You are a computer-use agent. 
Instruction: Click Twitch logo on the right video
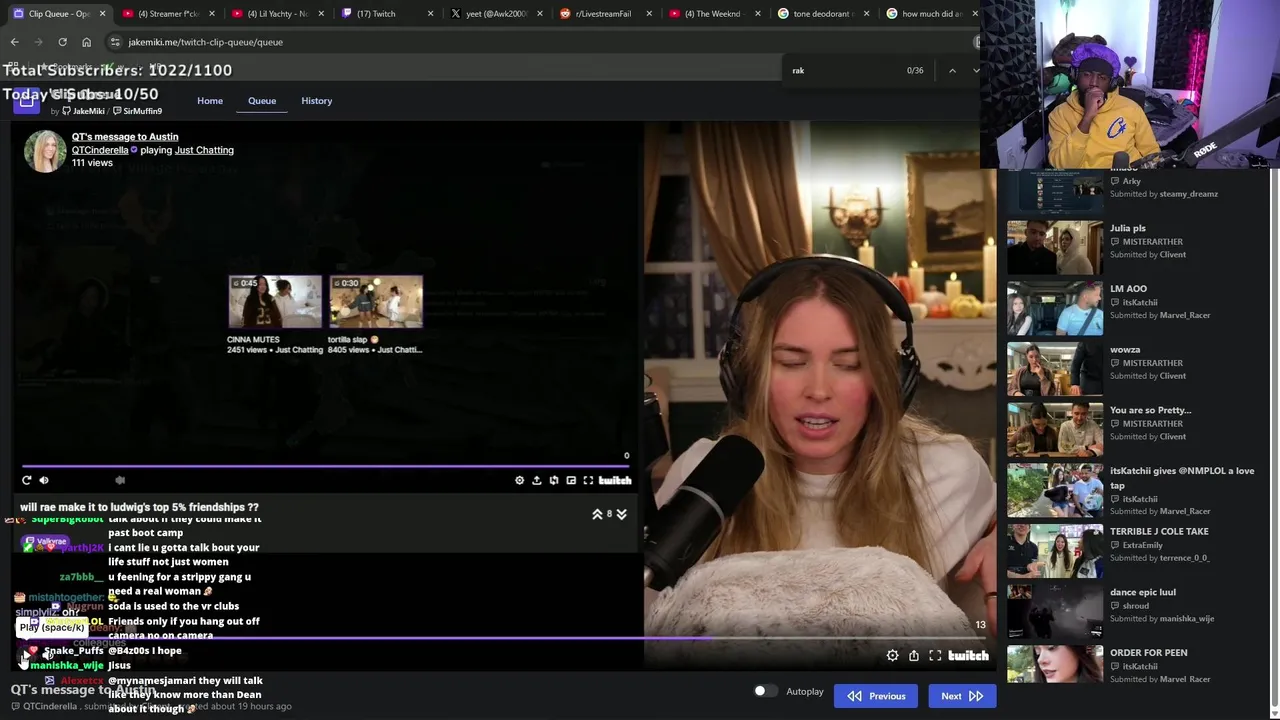click(968, 656)
